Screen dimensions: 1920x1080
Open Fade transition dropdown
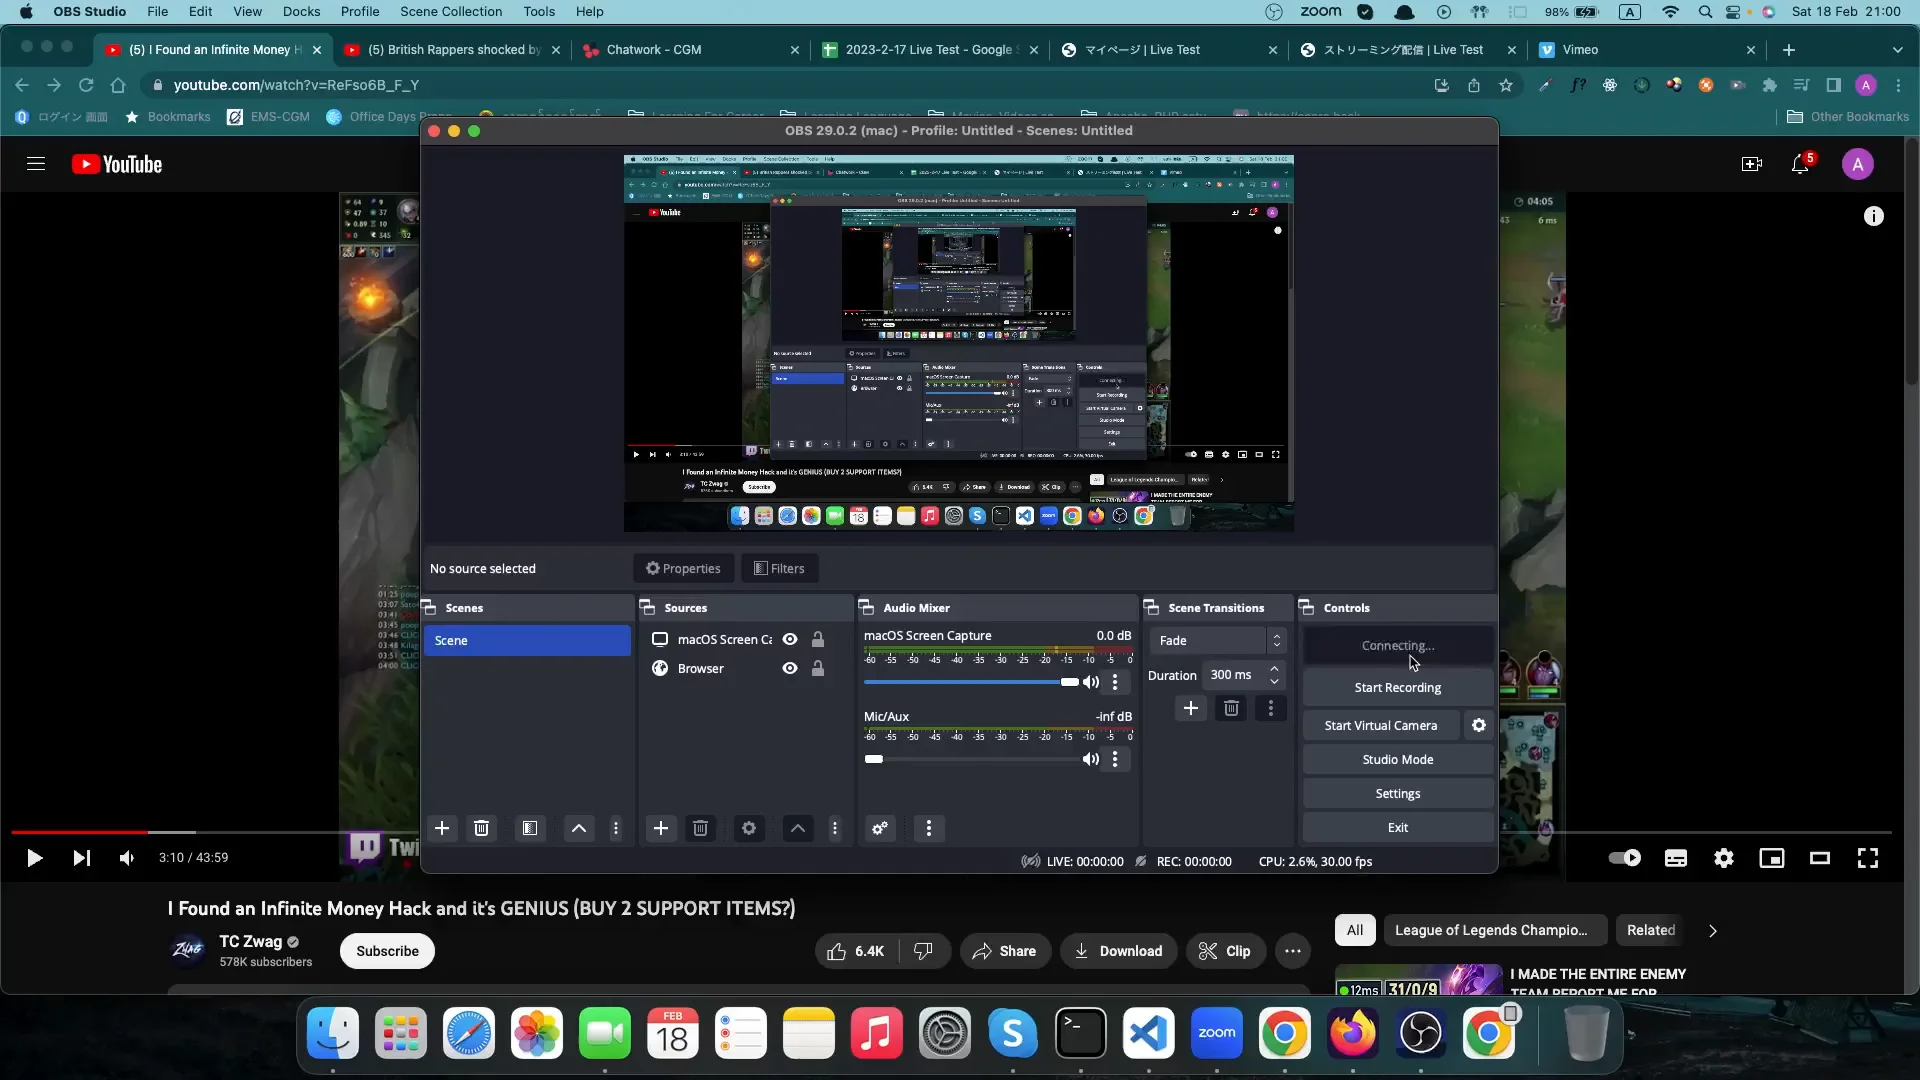click(x=1218, y=641)
